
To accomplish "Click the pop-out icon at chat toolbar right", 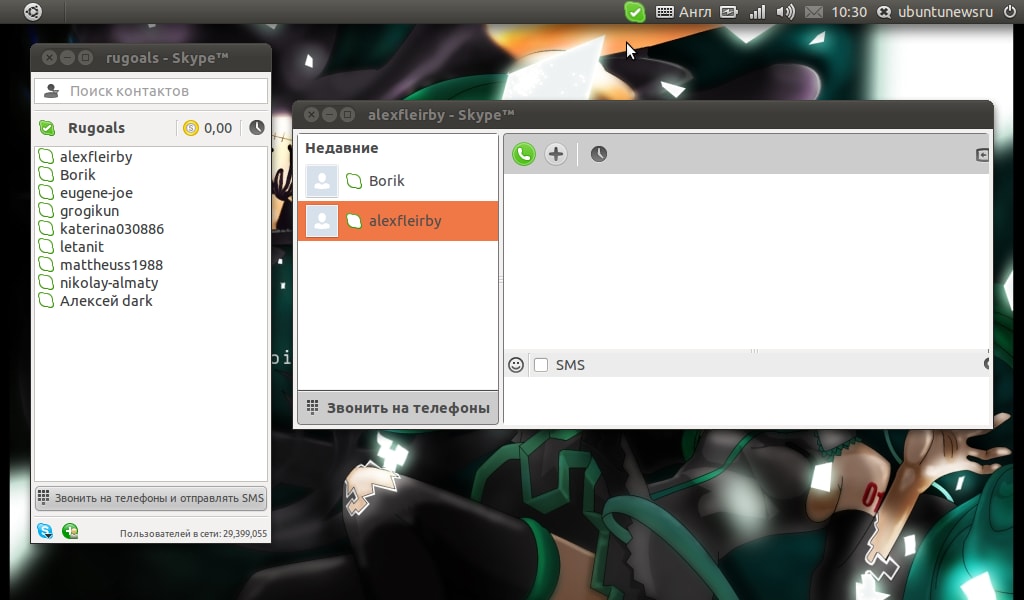I will click(x=982, y=155).
